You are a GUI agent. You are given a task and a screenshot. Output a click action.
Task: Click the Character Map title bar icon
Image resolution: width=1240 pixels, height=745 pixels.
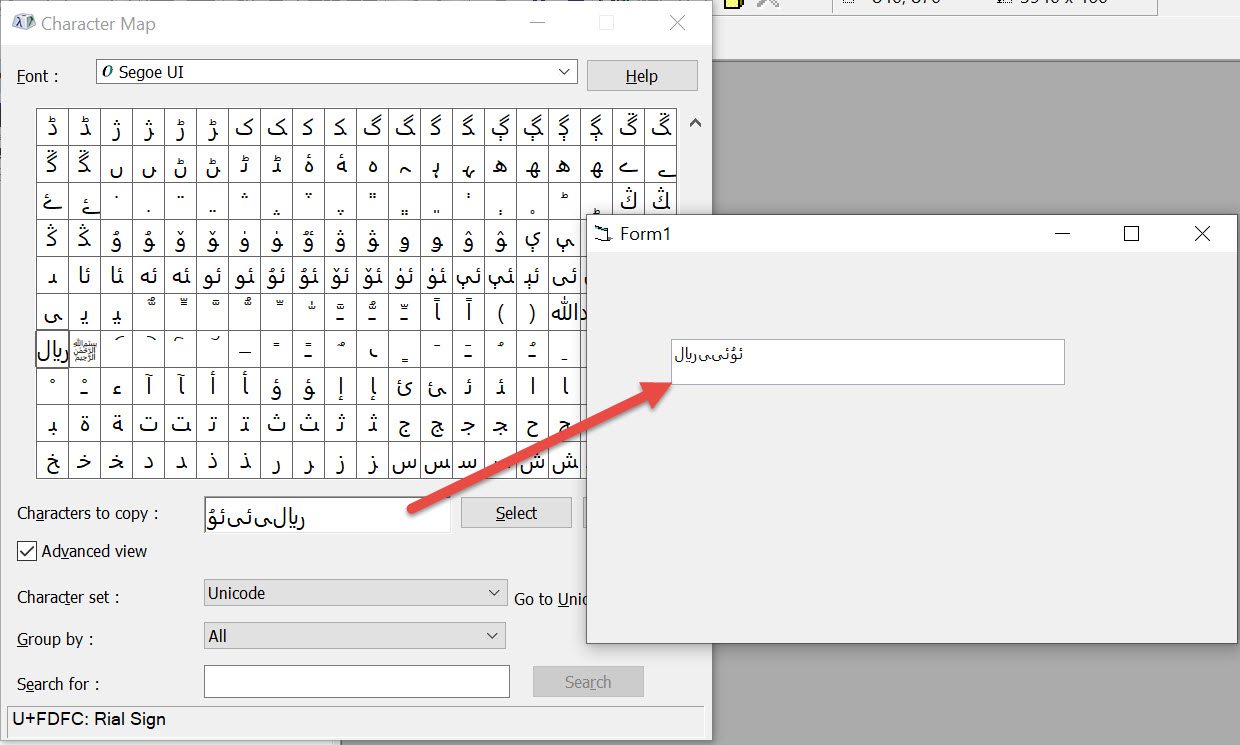pos(24,22)
